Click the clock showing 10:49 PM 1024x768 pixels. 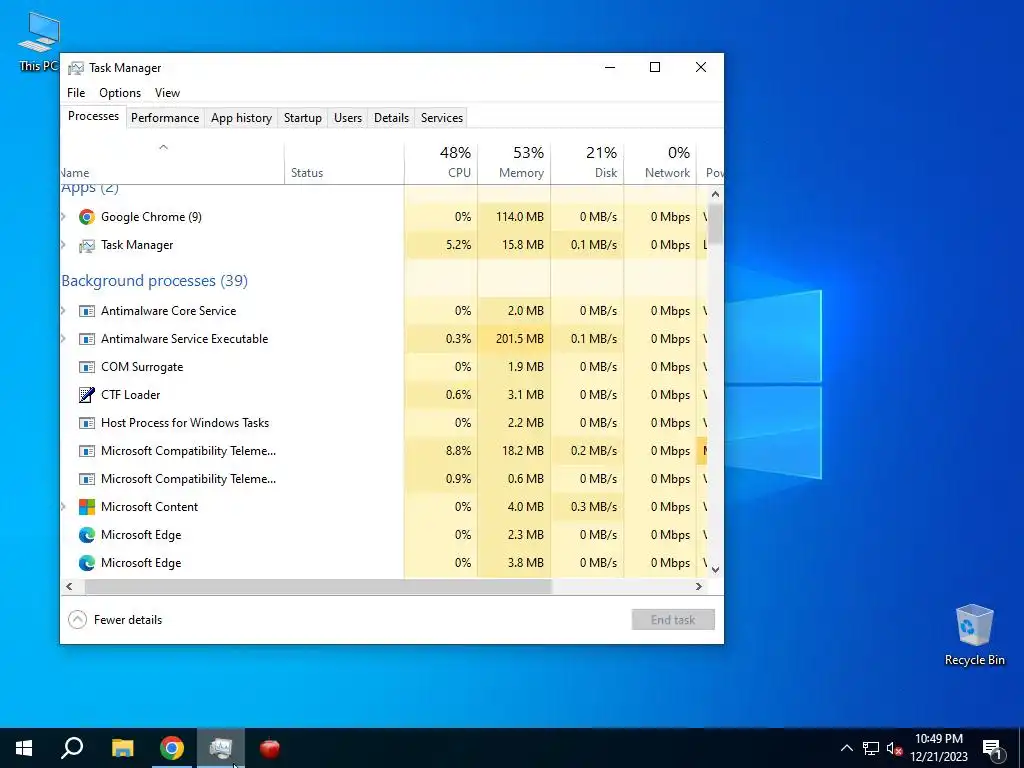pyautogui.click(x=938, y=748)
